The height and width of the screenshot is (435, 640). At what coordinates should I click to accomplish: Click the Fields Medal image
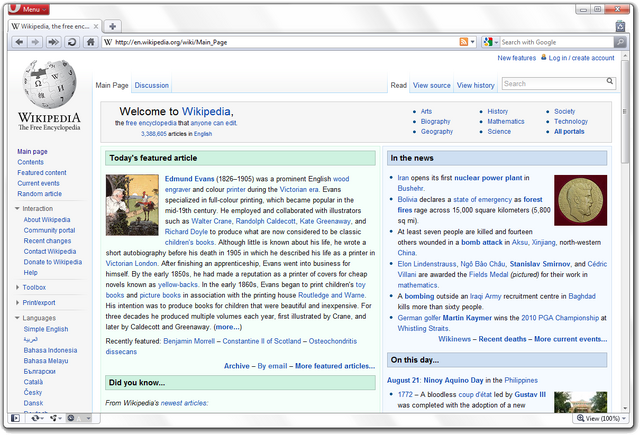click(580, 200)
